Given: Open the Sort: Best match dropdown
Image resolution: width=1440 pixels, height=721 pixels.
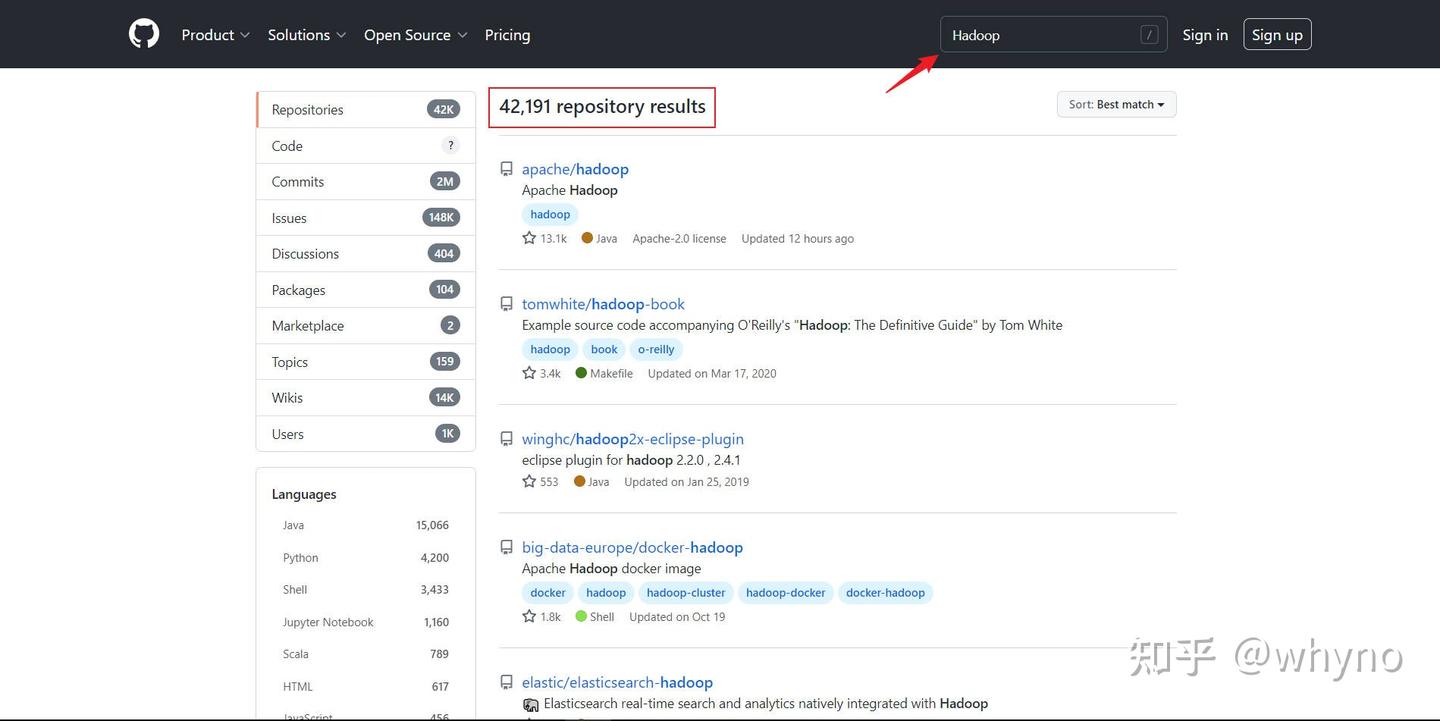Looking at the screenshot, I should pos(1116,104).
